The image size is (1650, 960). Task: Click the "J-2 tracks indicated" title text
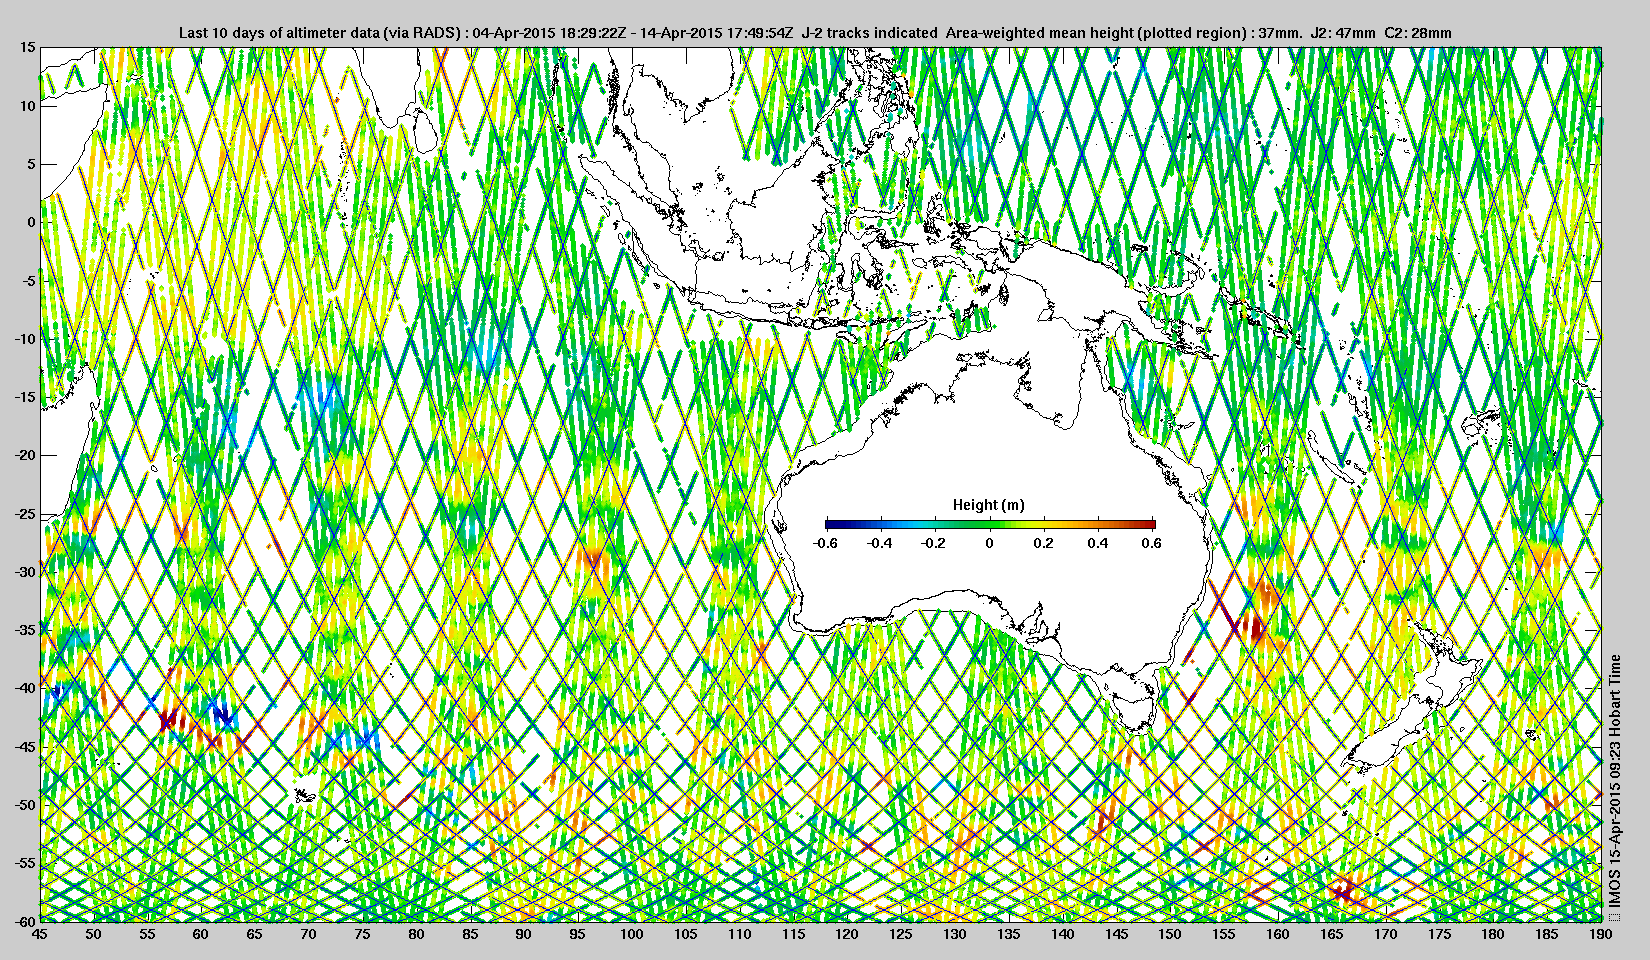pos(870,33)
